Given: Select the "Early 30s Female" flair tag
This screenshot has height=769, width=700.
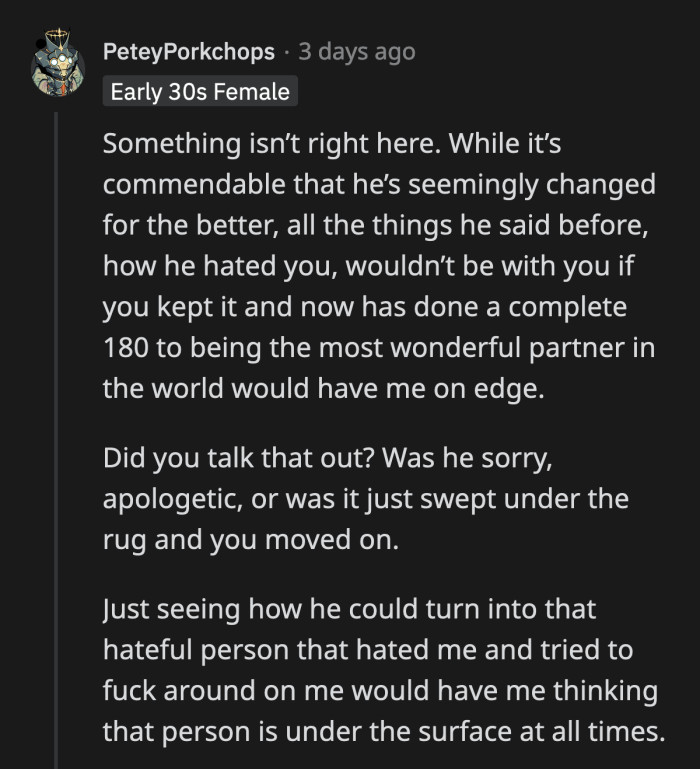Looking at the screenshot, I should coord(200,92).
